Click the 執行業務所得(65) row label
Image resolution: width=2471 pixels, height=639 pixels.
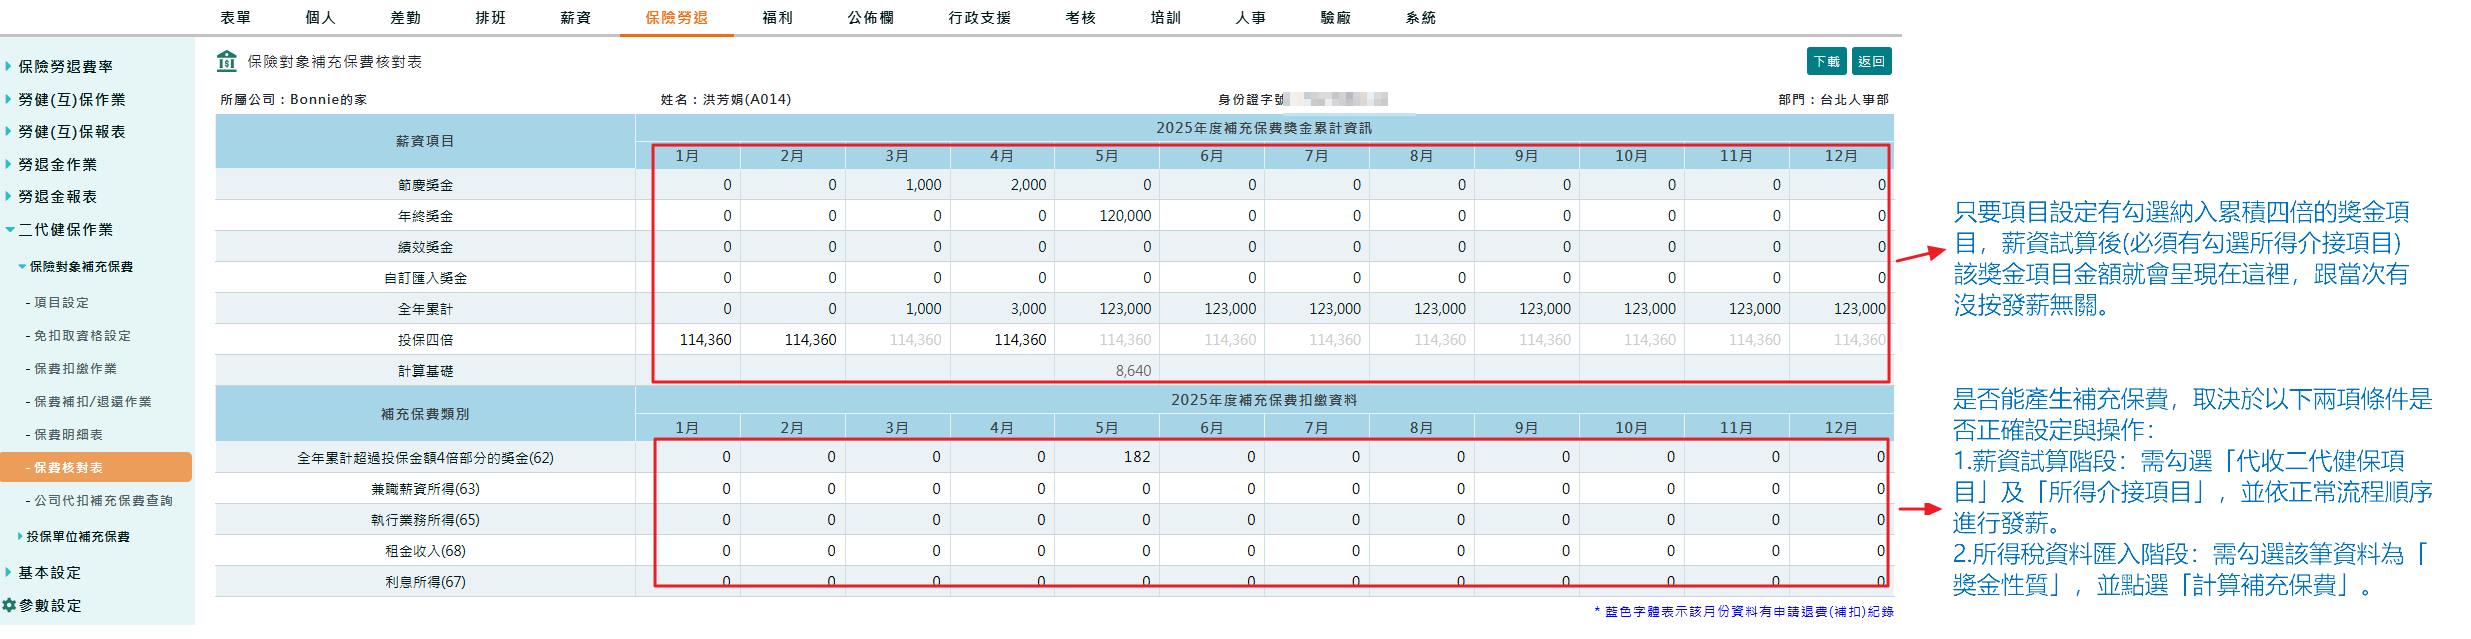click(x=425, y=520)
